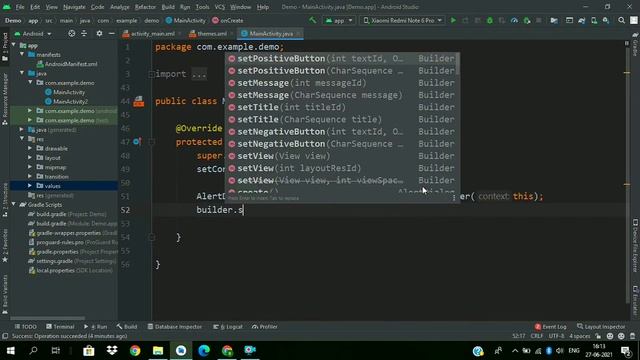This screenshot has width=640, height=360.
Task: Open the Layout Inspector tool window
Action: click(601, 327)
